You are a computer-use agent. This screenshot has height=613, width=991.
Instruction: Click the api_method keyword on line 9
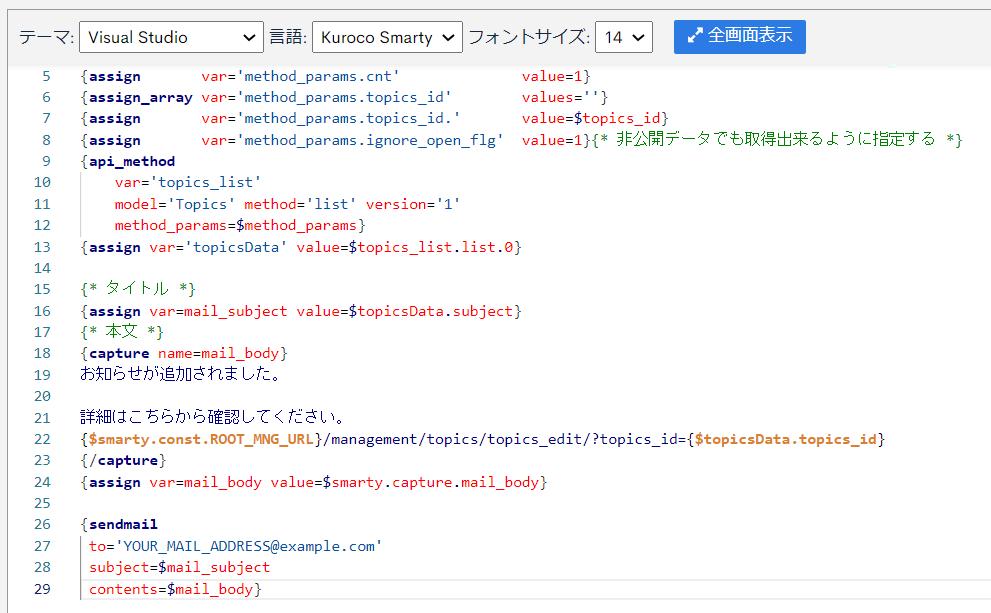click(132, 162)
